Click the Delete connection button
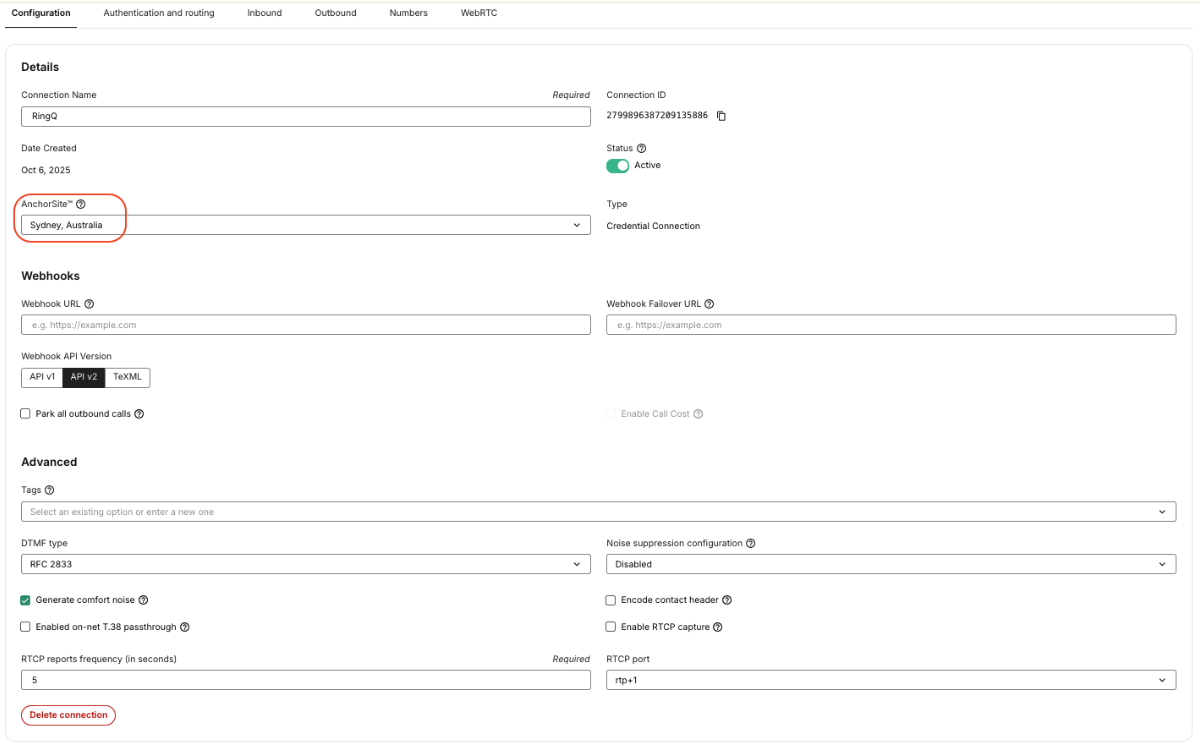This screenshot has height=744, width=1200. (x=68, y=715)
